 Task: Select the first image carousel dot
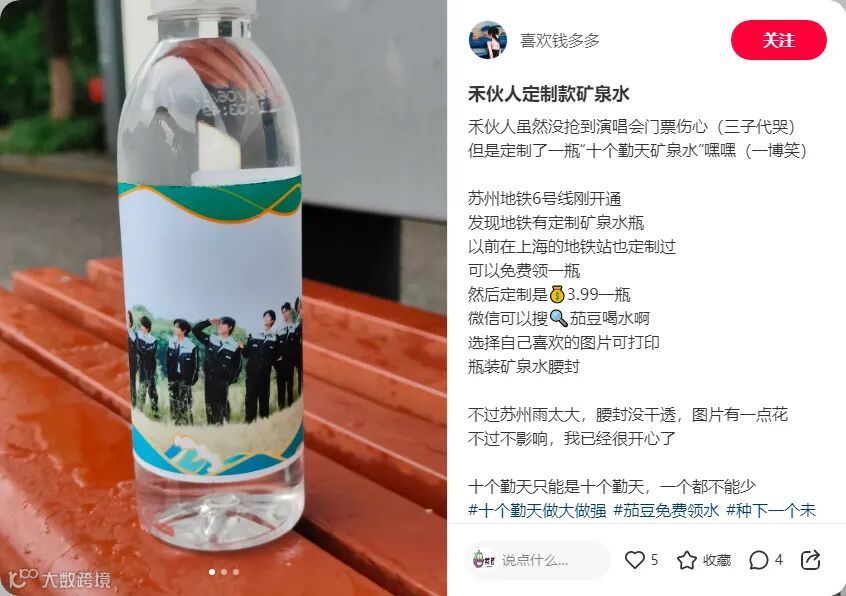pos(212,572)
